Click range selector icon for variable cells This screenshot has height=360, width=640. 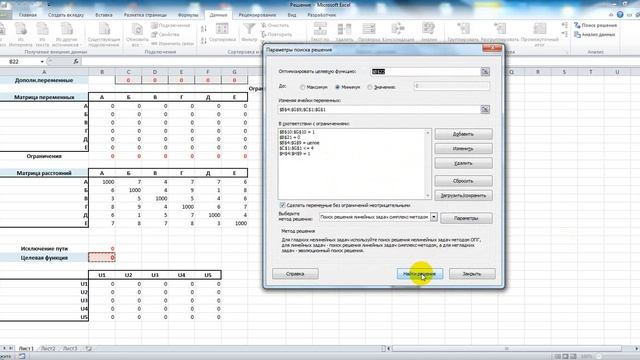coord(485,109)
